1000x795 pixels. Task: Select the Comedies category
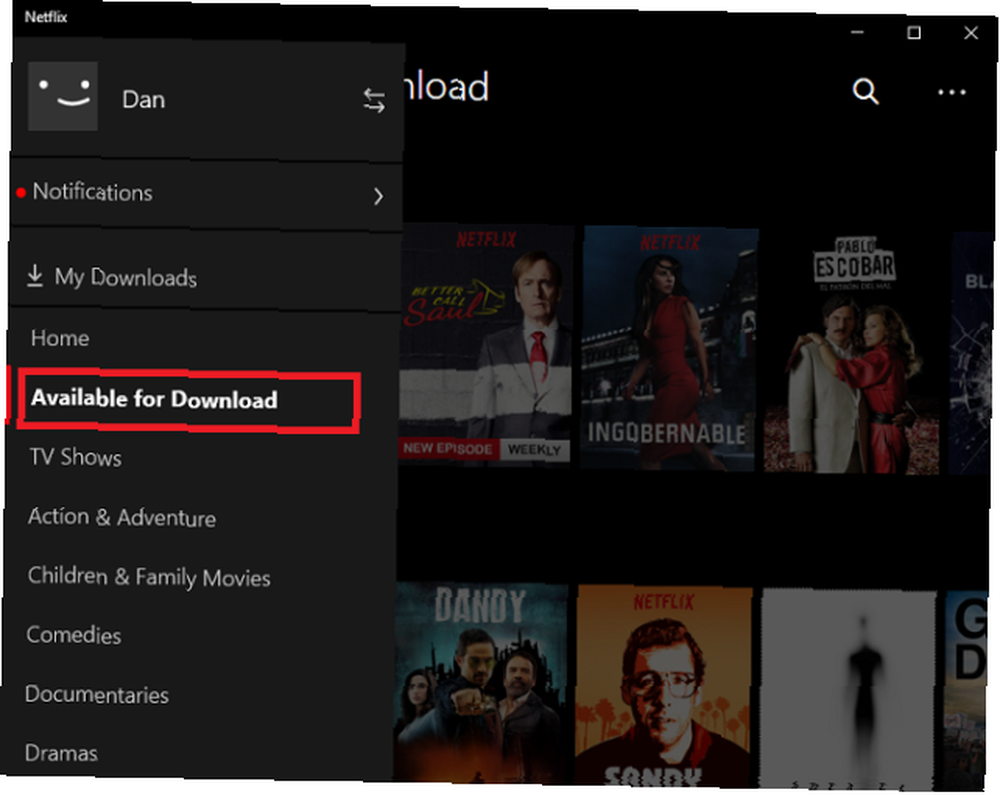(74, 635)
